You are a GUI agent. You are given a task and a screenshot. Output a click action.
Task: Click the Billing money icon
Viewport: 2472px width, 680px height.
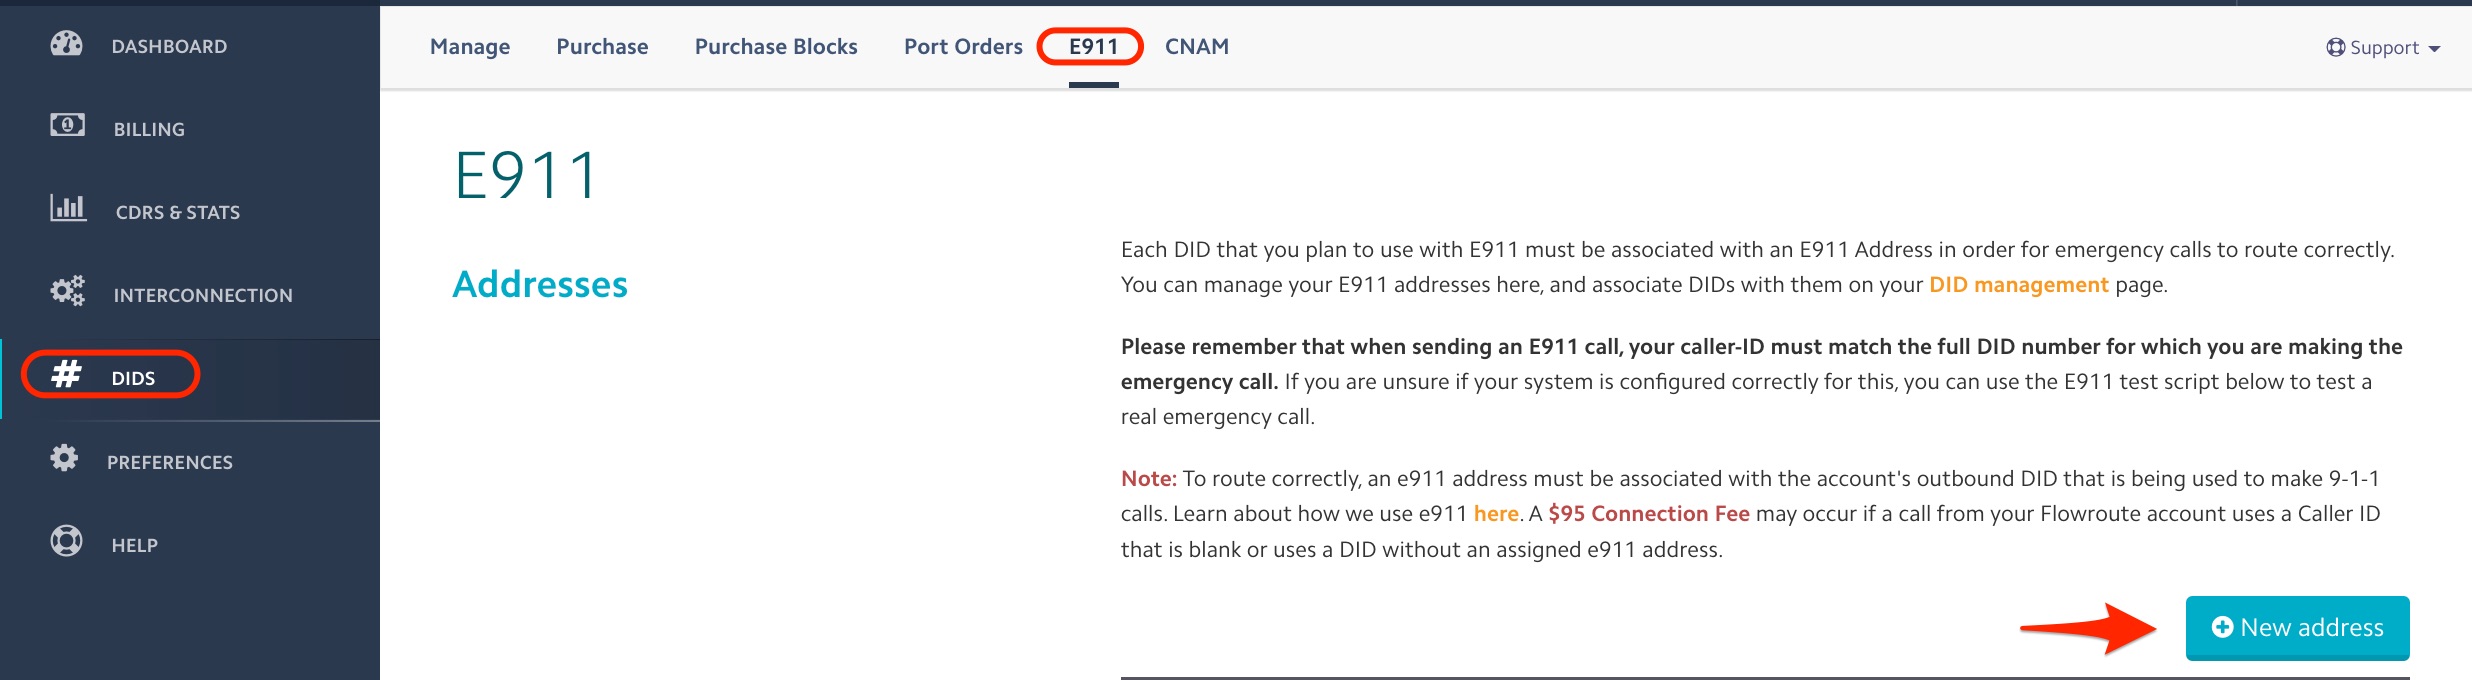coord(67,125)
